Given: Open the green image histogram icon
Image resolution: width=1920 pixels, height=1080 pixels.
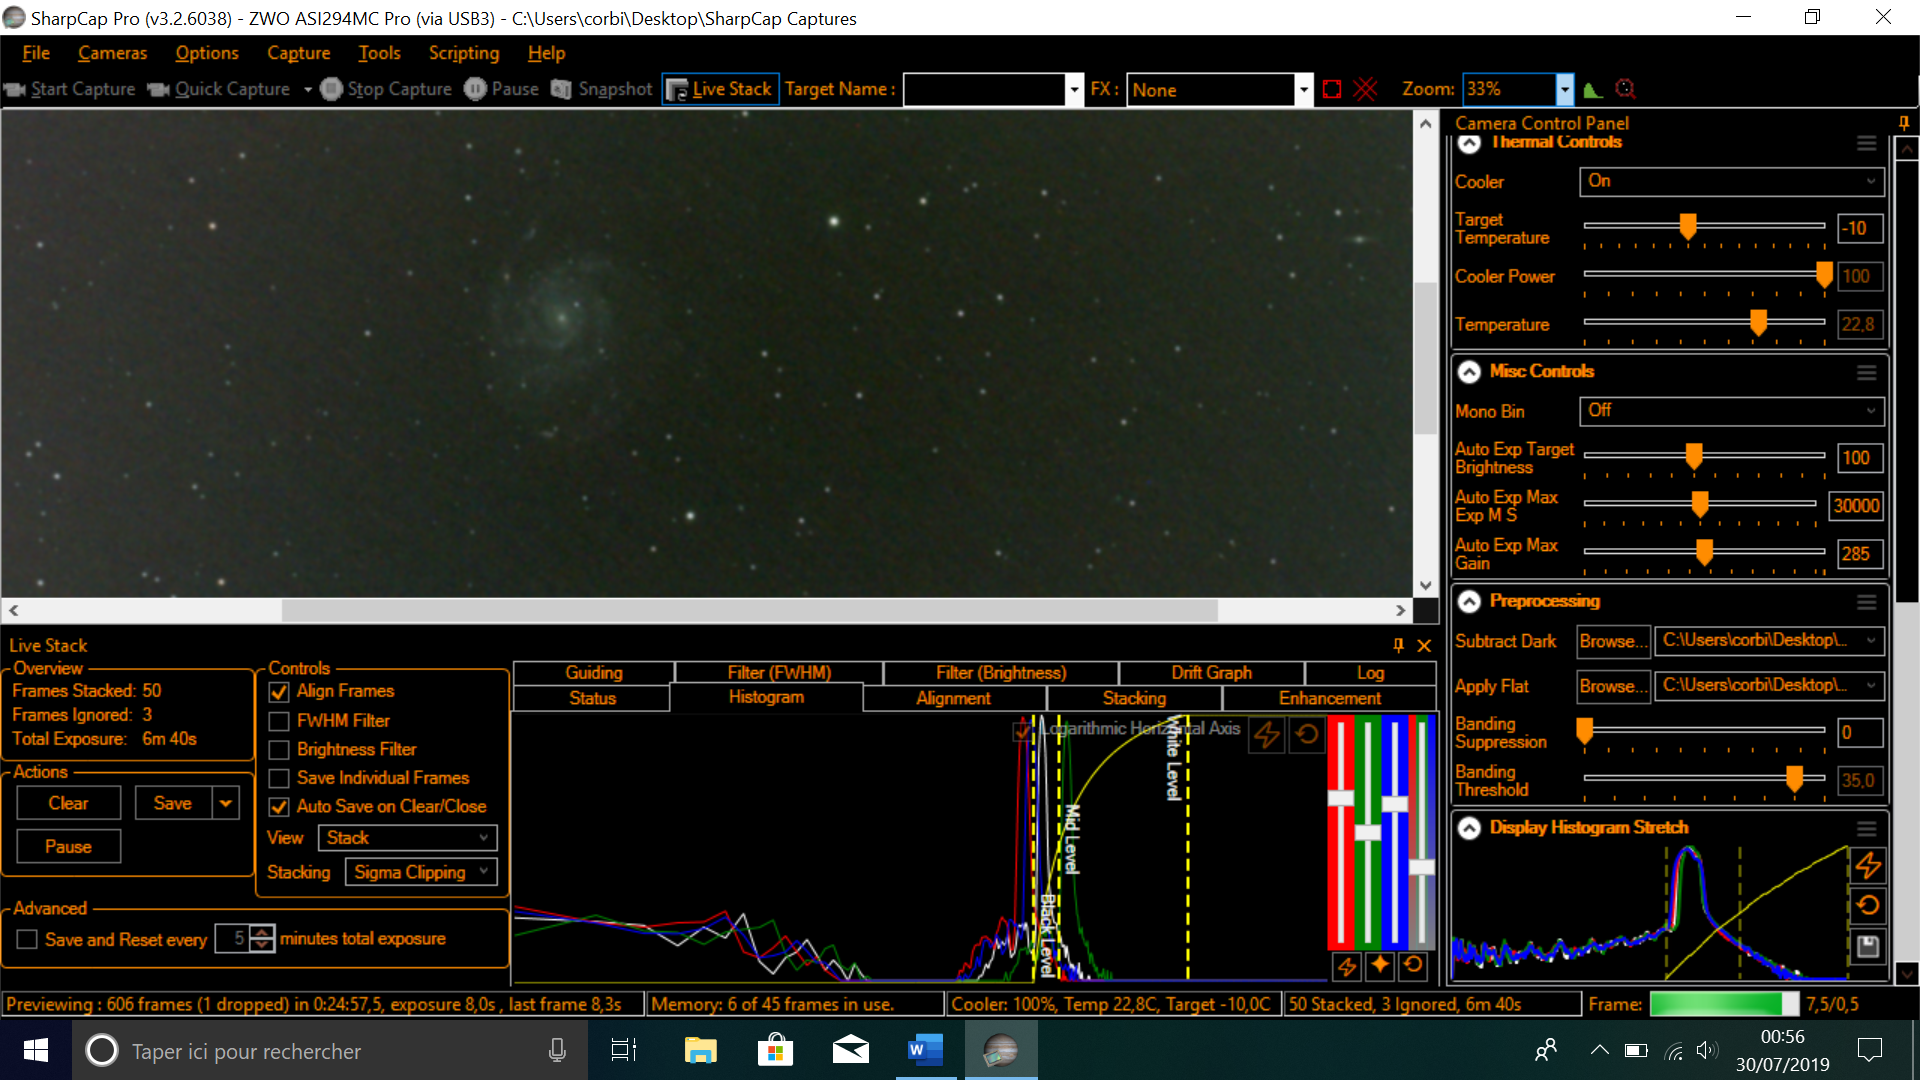Looking at the screenshot, I should [1594, 89].
